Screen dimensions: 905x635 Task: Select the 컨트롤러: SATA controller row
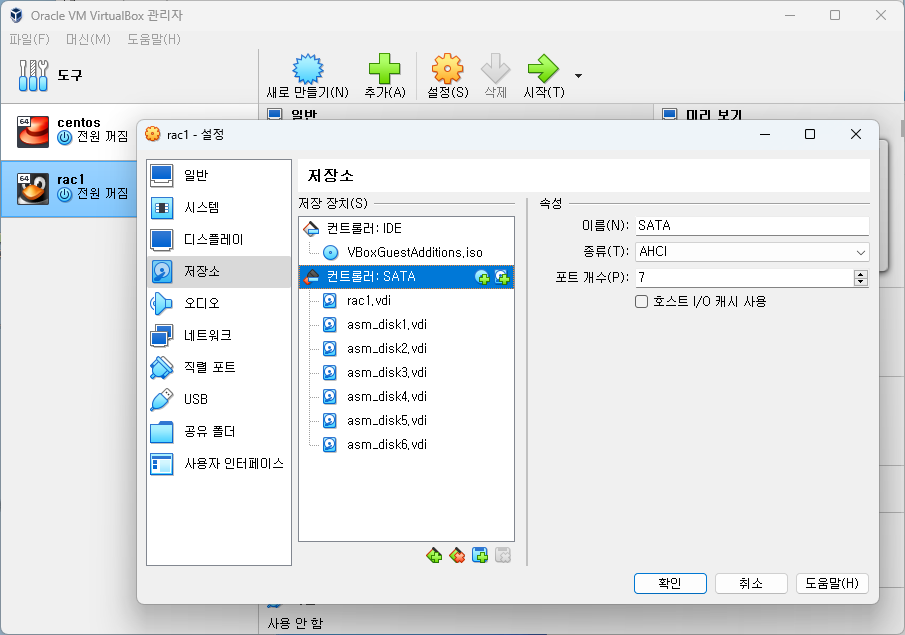[406, 277]
